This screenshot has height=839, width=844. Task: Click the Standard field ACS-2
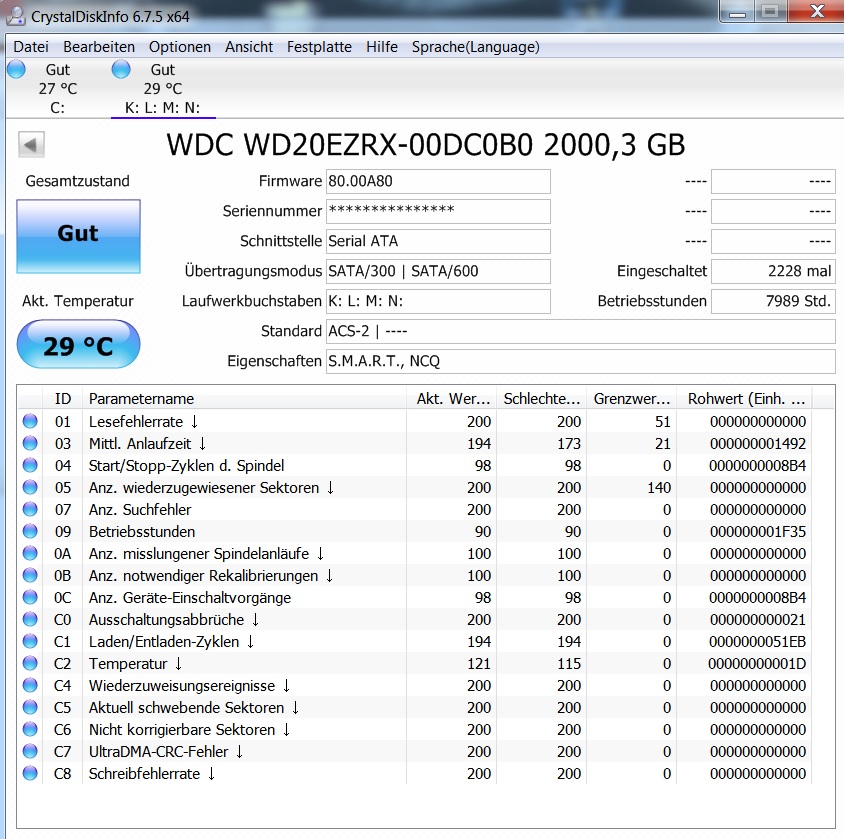click(x=581, y=331)
